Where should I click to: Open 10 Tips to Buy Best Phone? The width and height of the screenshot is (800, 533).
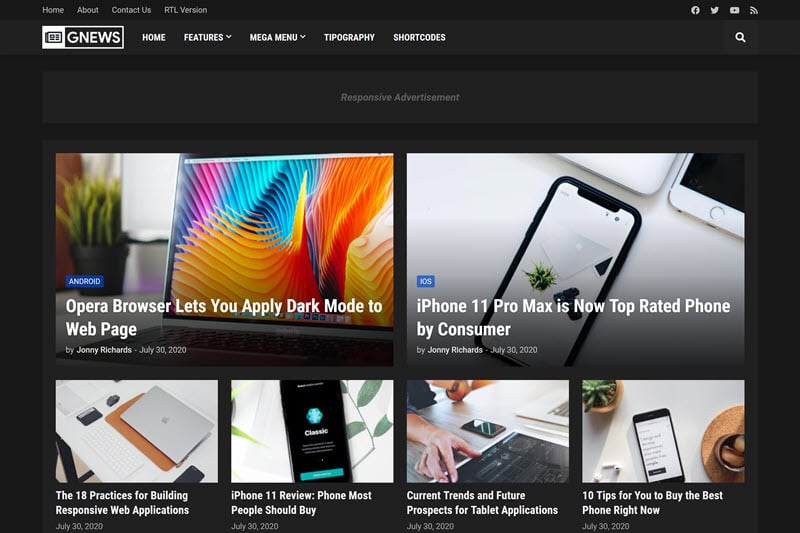pos(653,502)
